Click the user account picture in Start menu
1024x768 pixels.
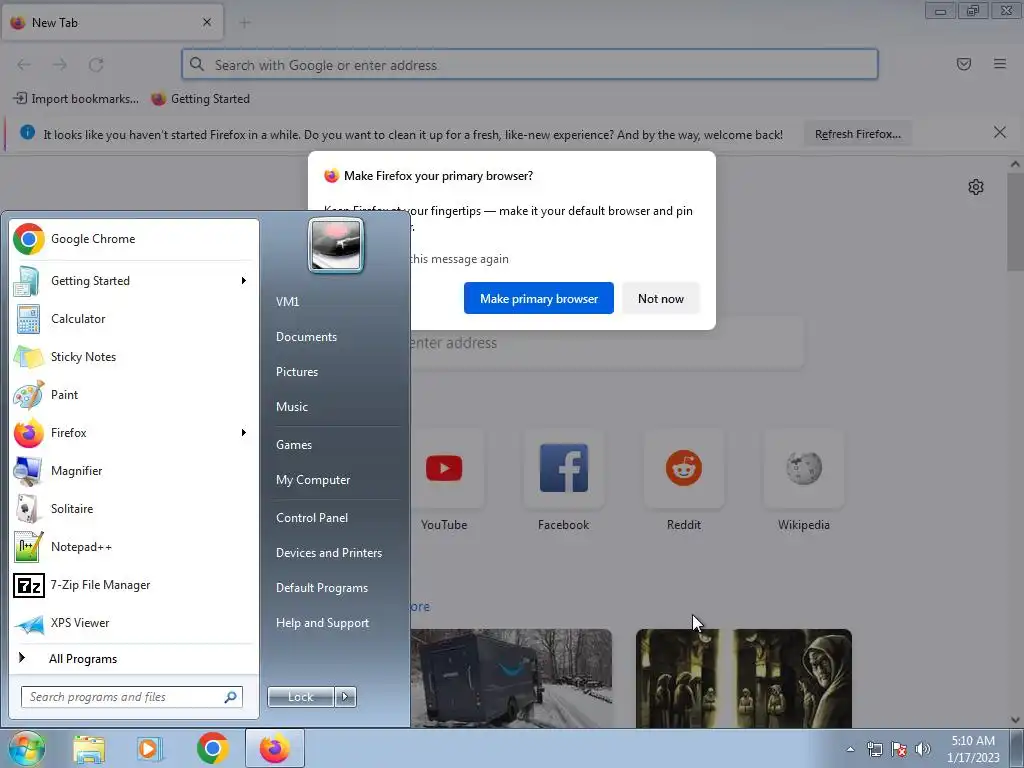tap(336, 245)
